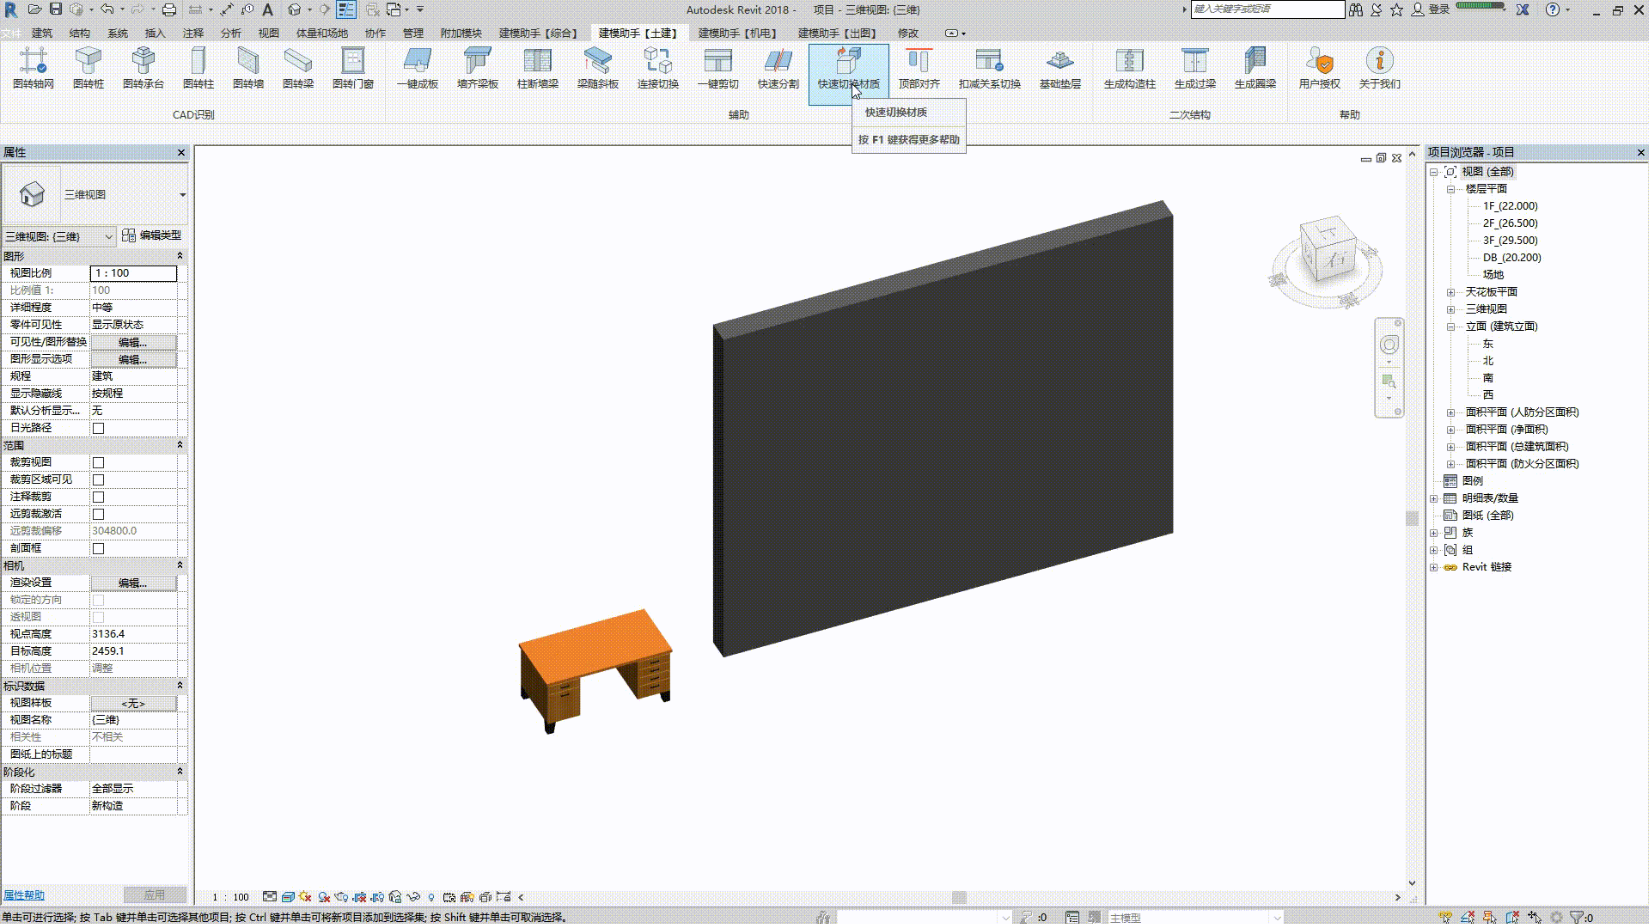Screen dimensions: 1649x924
Task: Click the search box in title bar
Action: (x=1267, y=9)
